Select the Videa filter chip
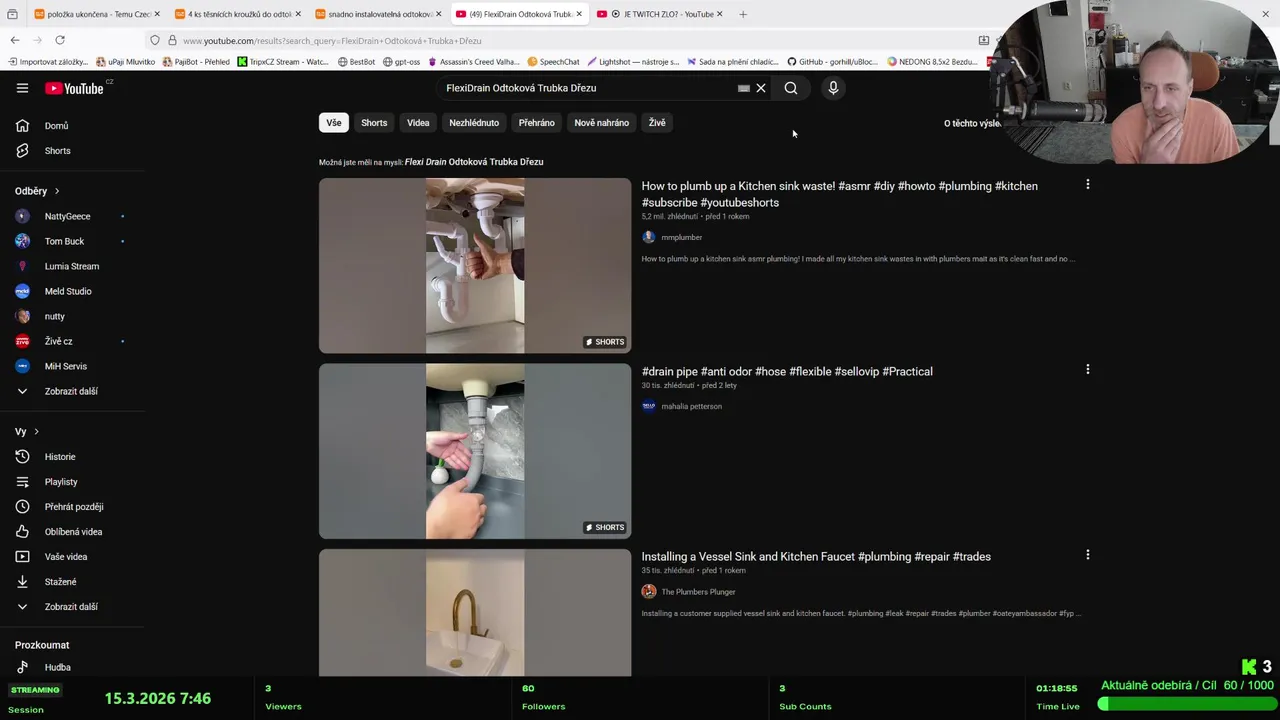1280x720 pixels. pos(418,123)
